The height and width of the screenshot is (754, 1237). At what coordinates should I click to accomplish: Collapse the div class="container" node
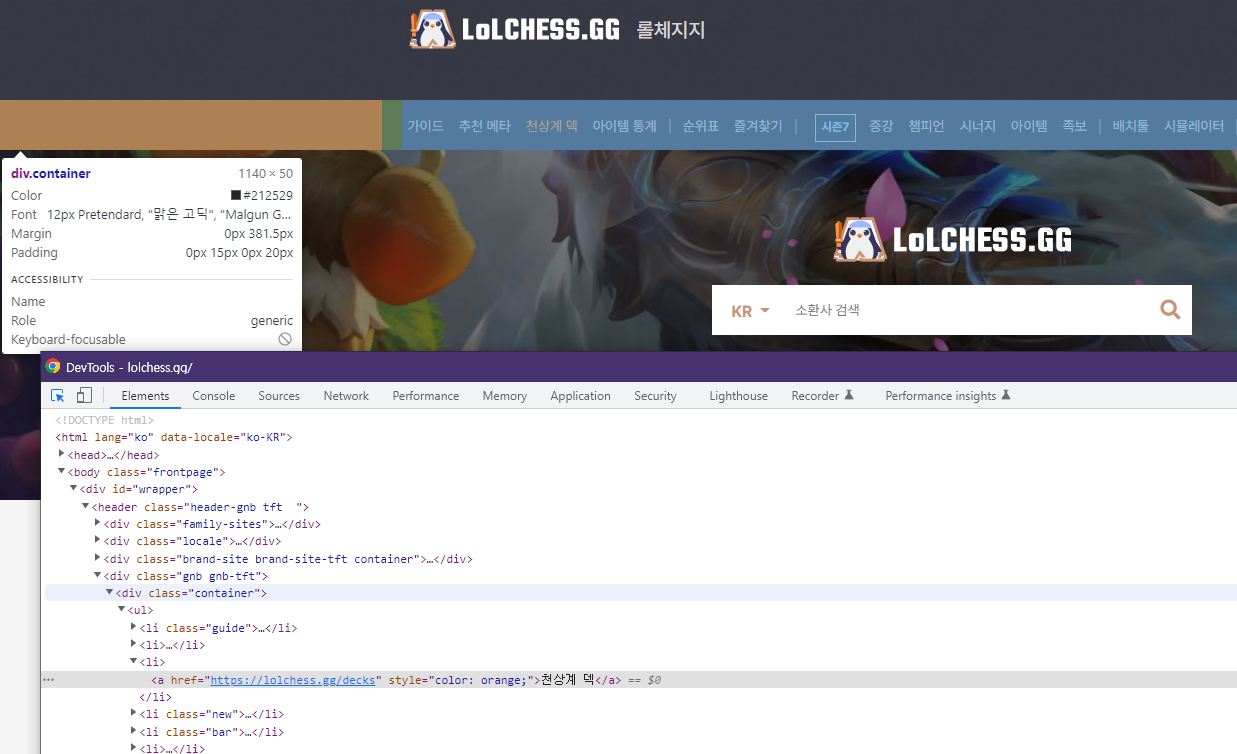(110, 593)
